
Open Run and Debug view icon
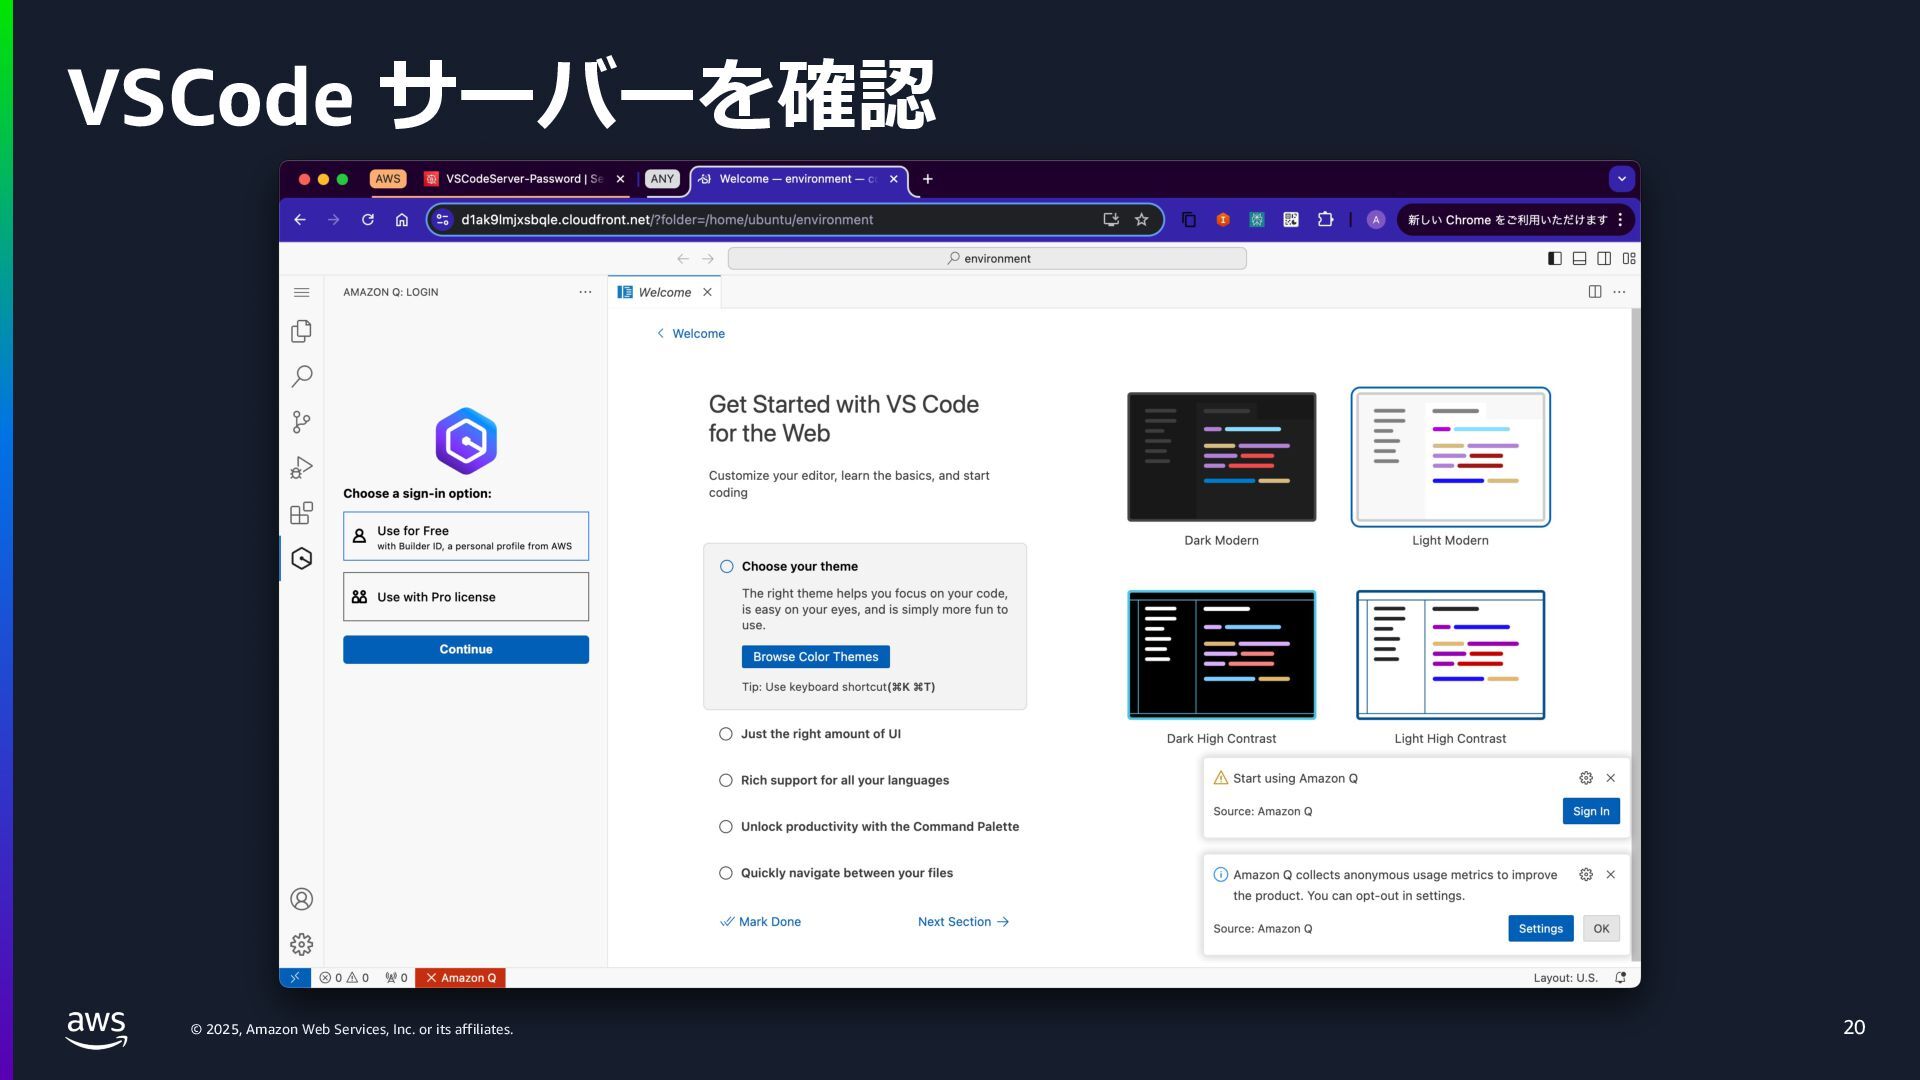tap(301, 467)
